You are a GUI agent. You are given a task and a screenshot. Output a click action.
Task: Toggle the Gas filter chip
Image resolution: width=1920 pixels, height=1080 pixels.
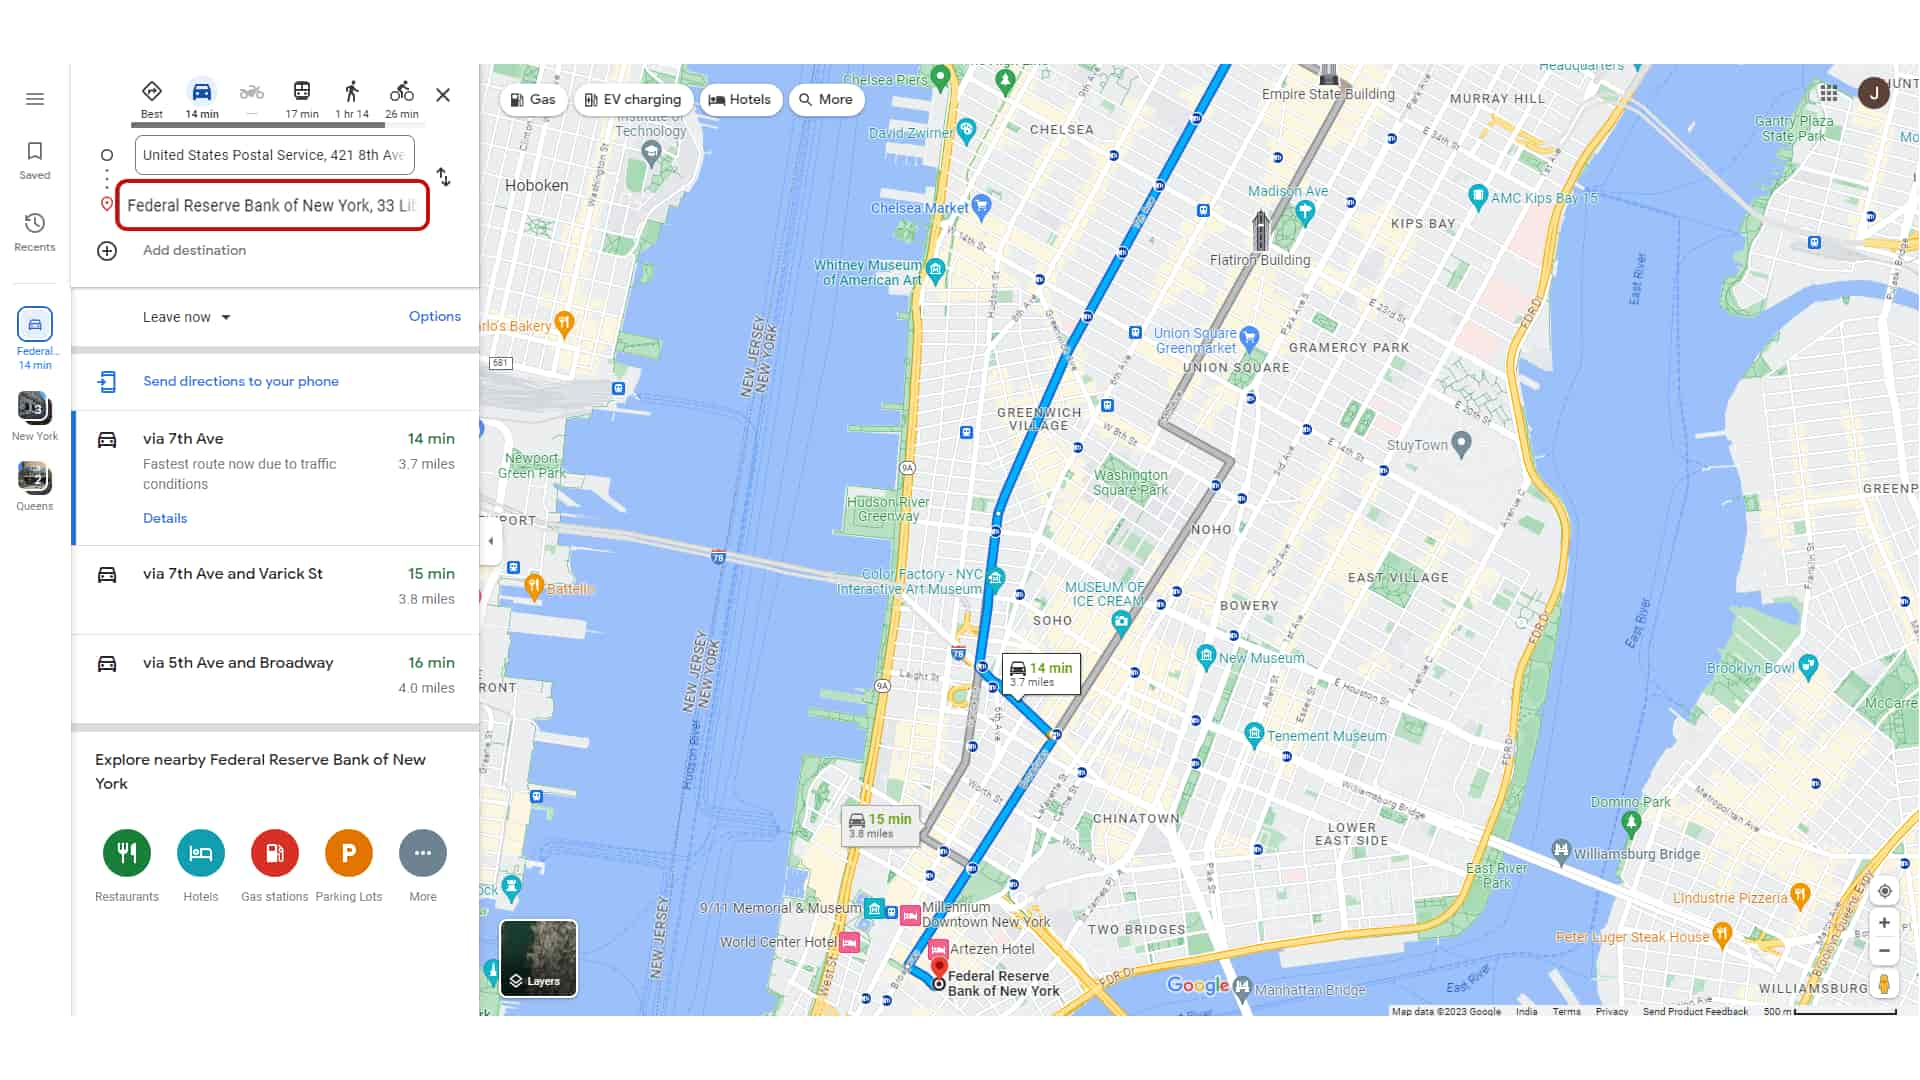click(x=531, y=99)
